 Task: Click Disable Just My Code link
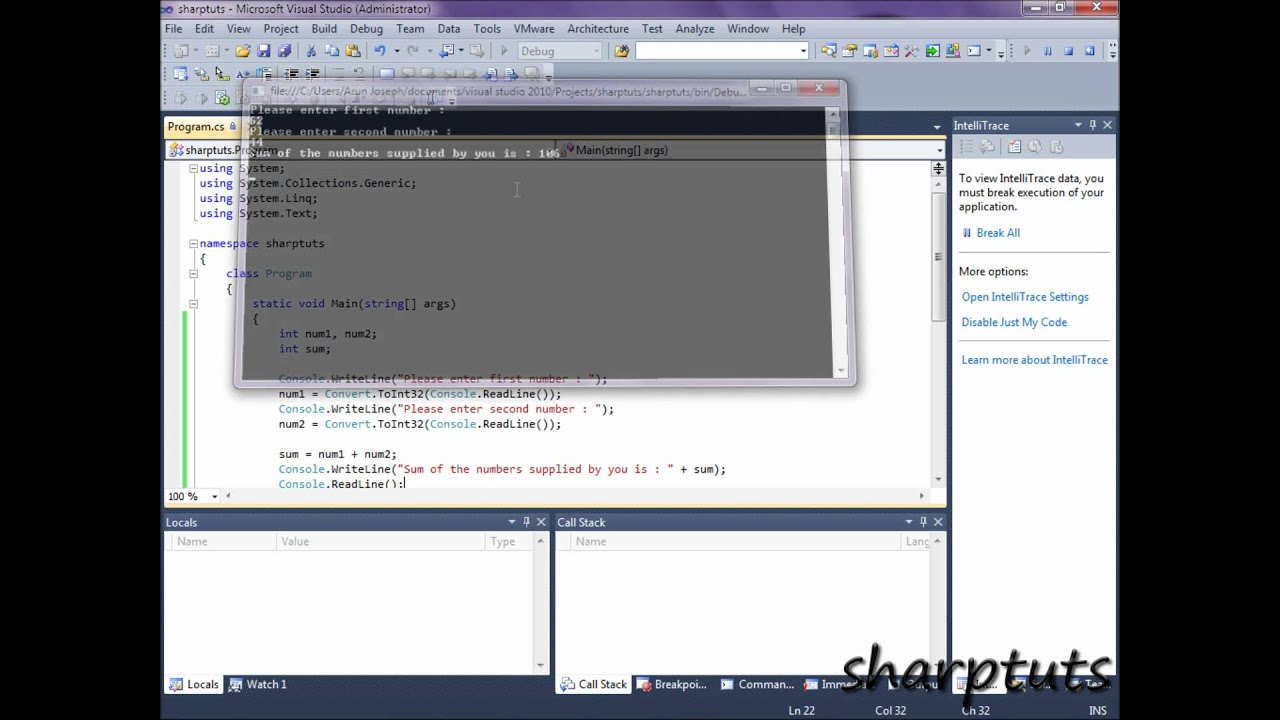coord(1014,322)
